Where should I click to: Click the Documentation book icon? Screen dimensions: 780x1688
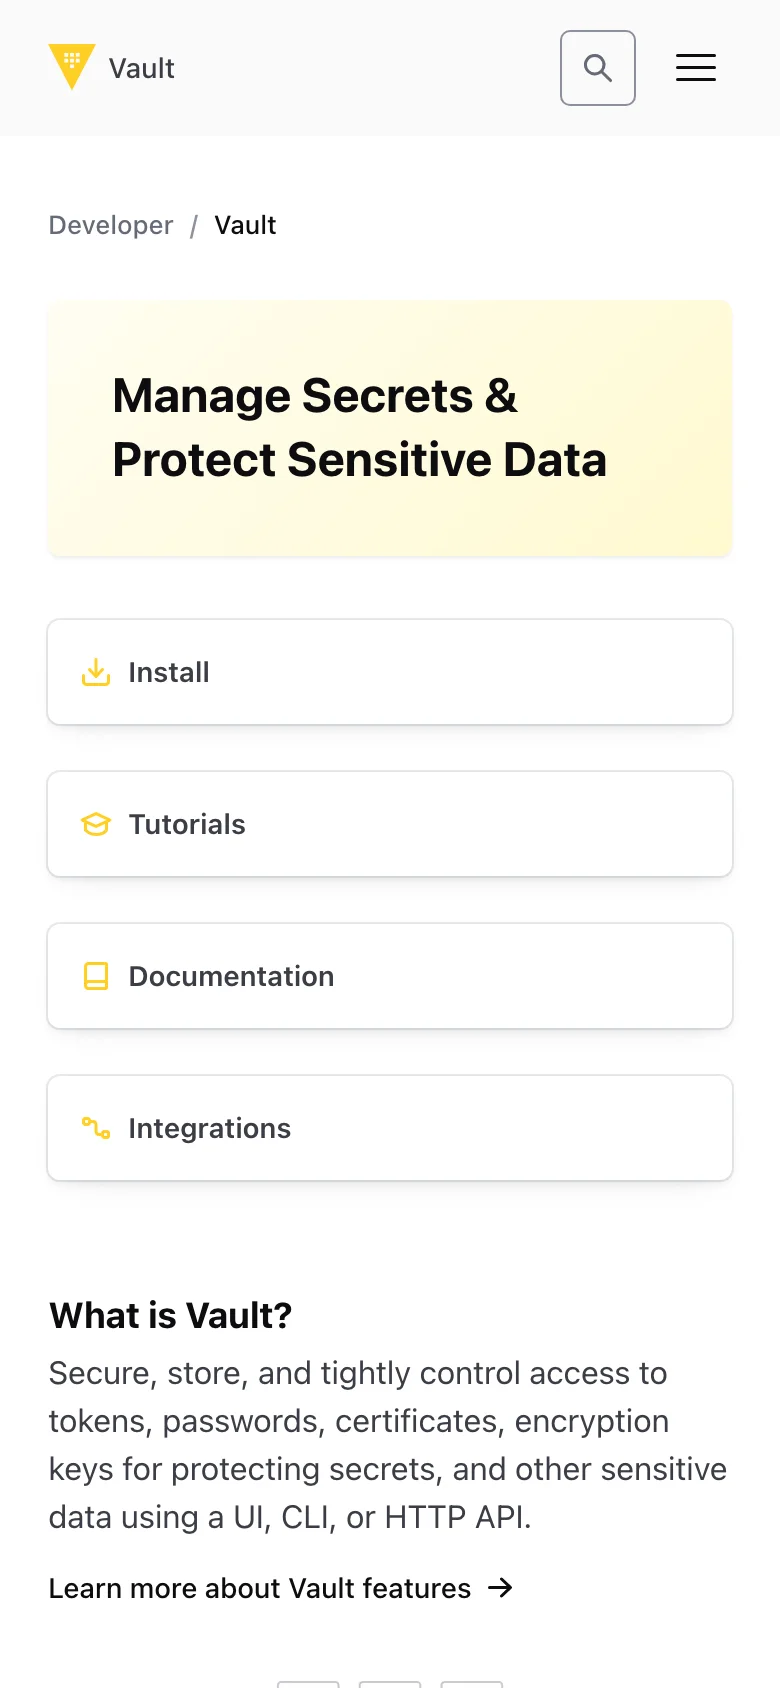[x=96, y=976]
